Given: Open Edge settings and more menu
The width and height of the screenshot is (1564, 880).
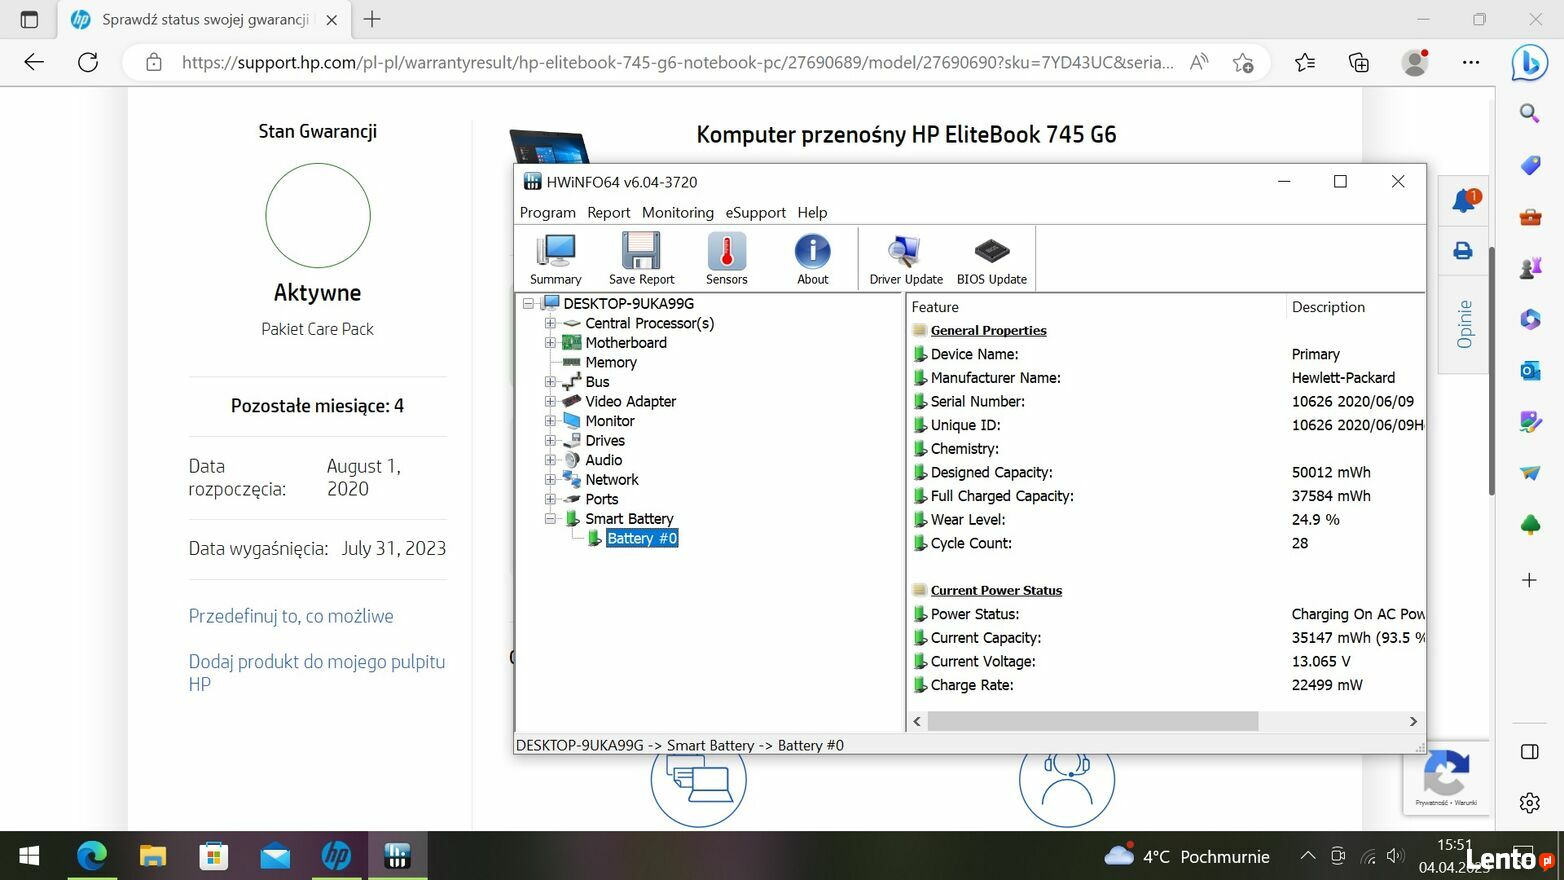Looking at the screenshot, I should tap(1470, 62).
